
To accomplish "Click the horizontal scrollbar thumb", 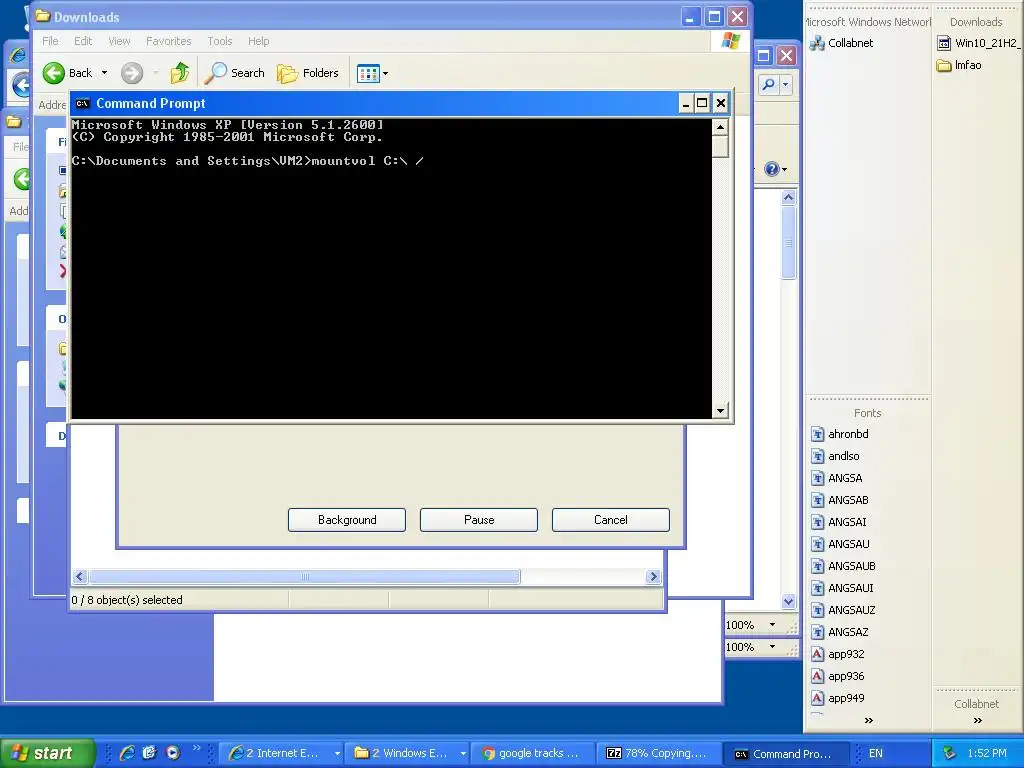I will 304,577.
